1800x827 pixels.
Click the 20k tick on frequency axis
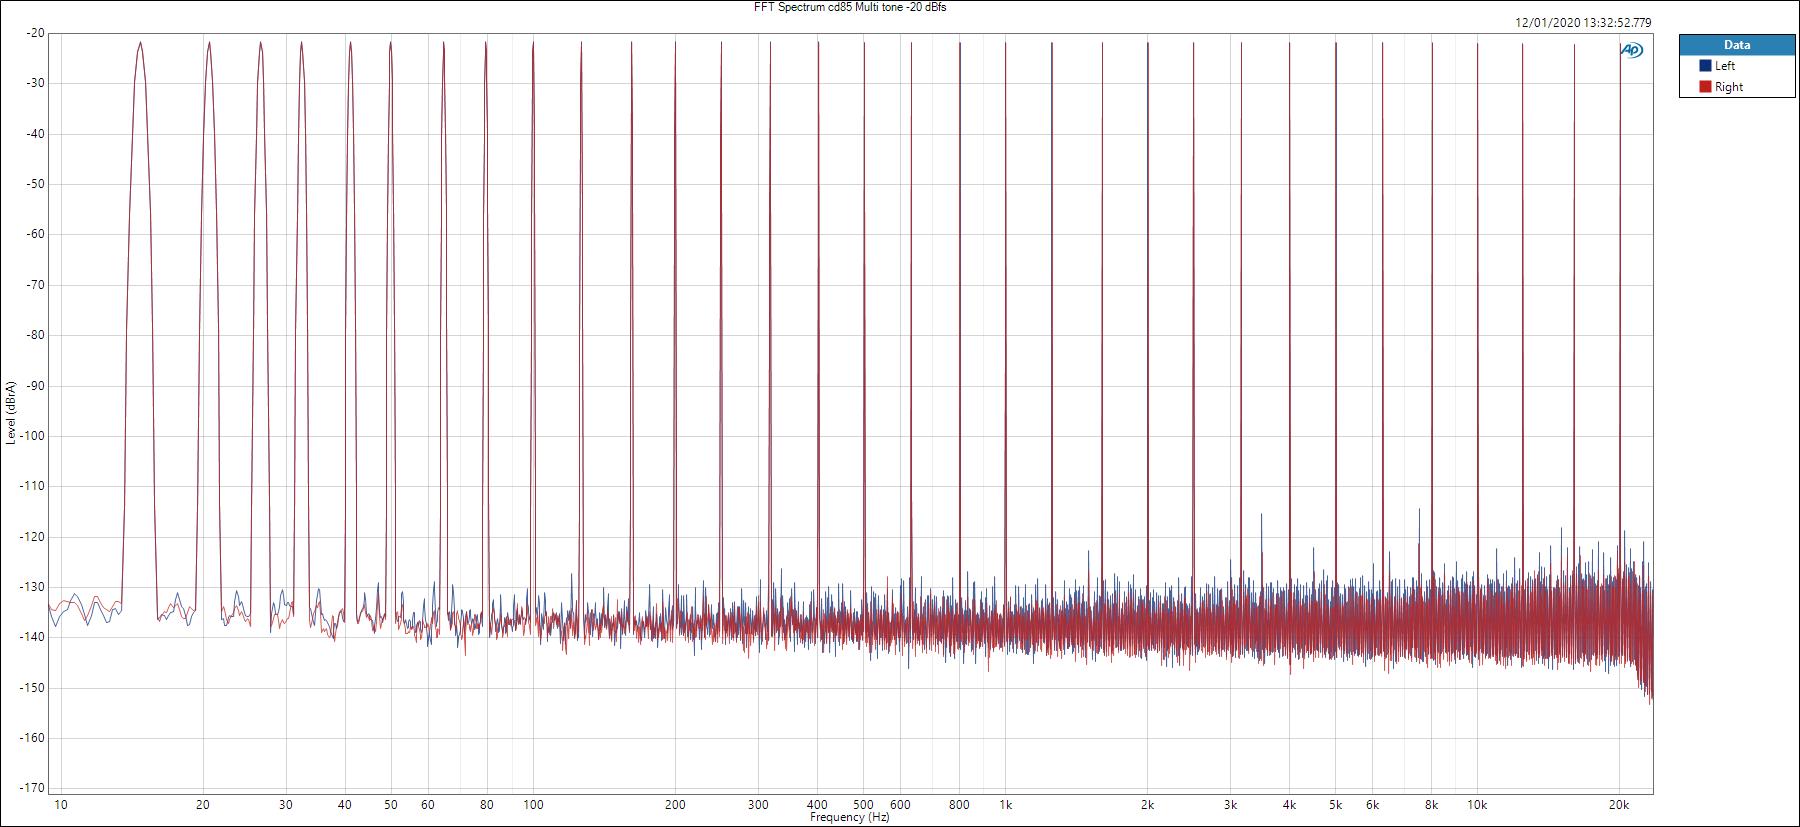point(1619,804)
